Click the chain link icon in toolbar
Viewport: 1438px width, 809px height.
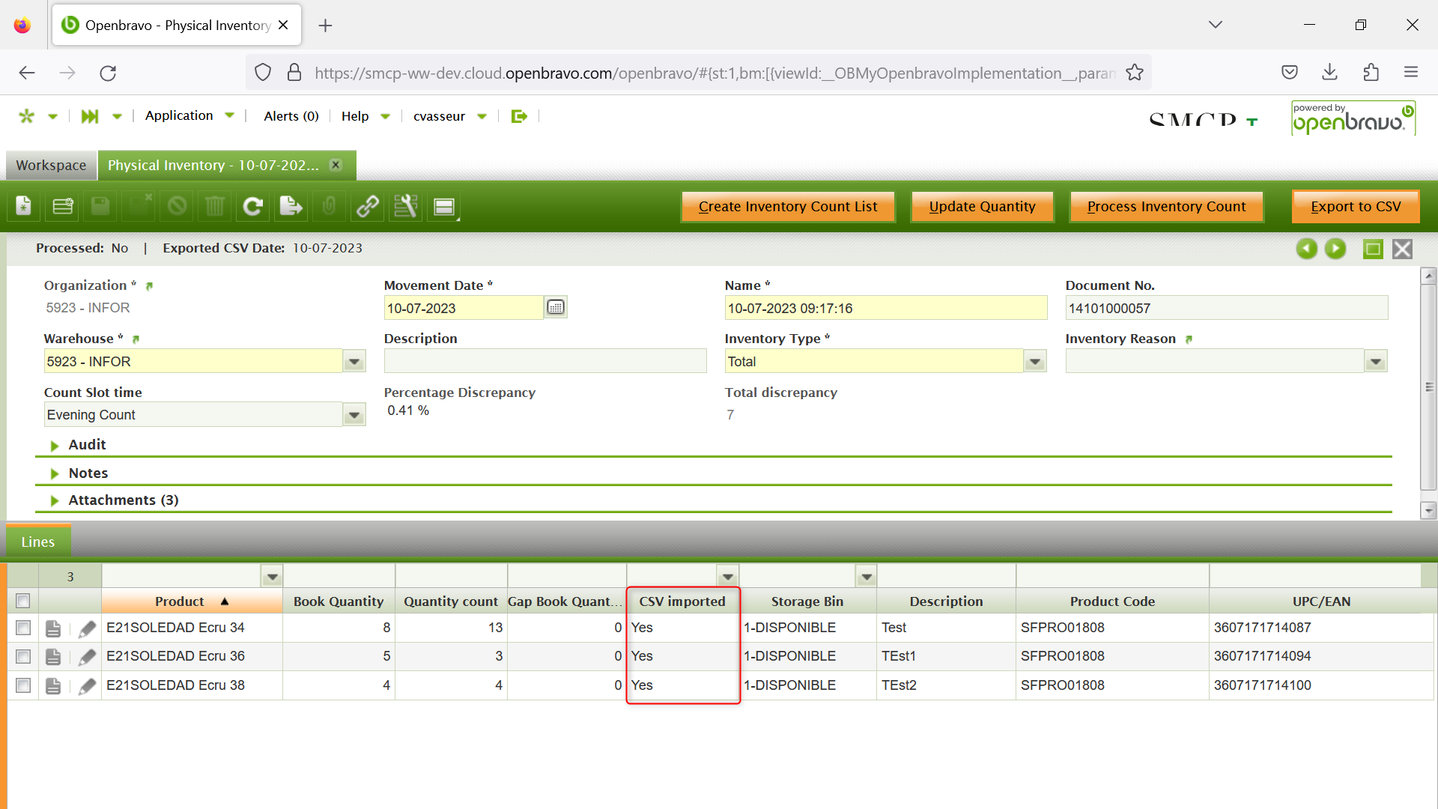[367, 206]
